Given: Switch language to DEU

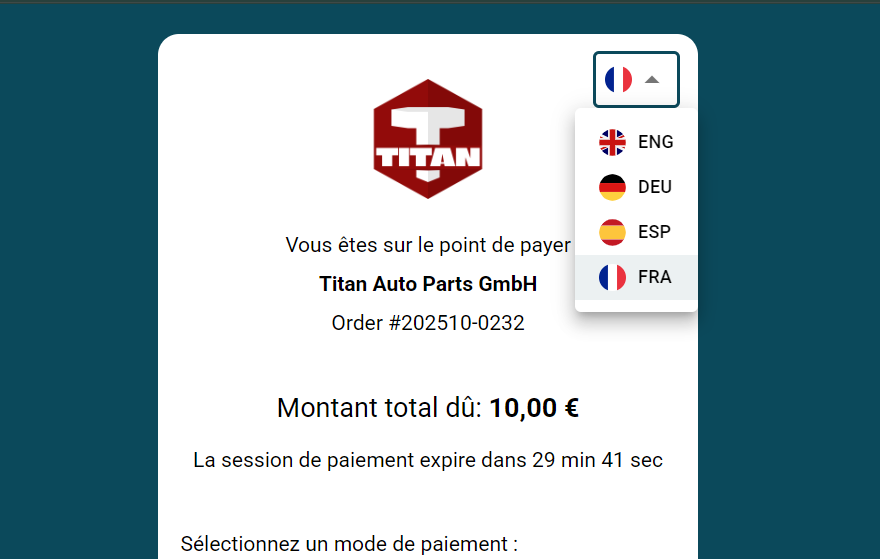Looking at the screenshot, I should click(x=655, y=187).
